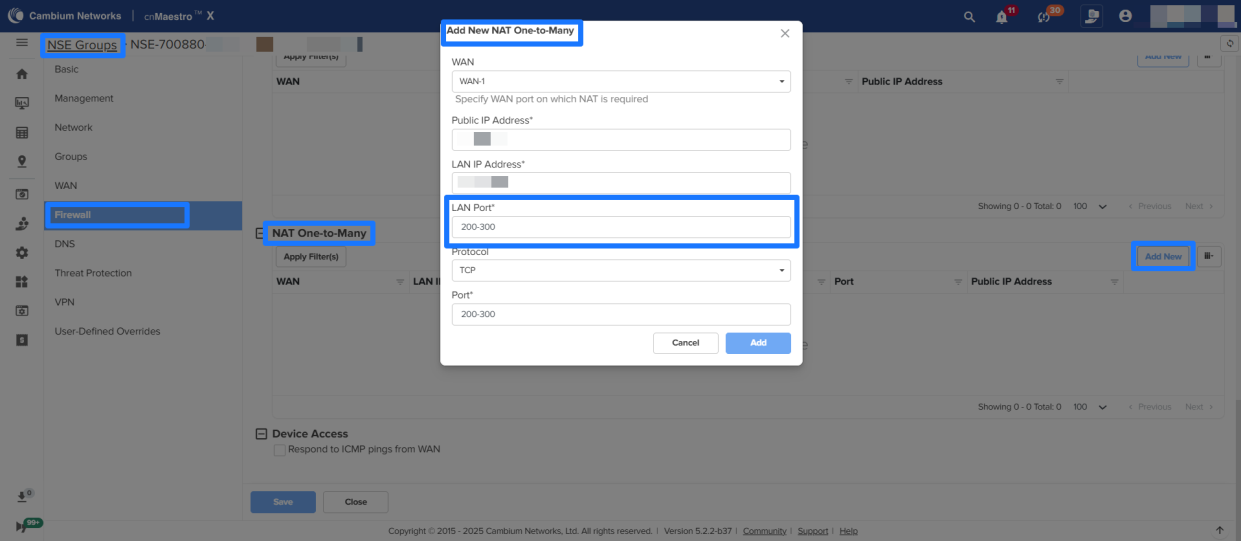1241x541 pixels.
Task: Open the search icon in top bar
Action: [968, 16]
